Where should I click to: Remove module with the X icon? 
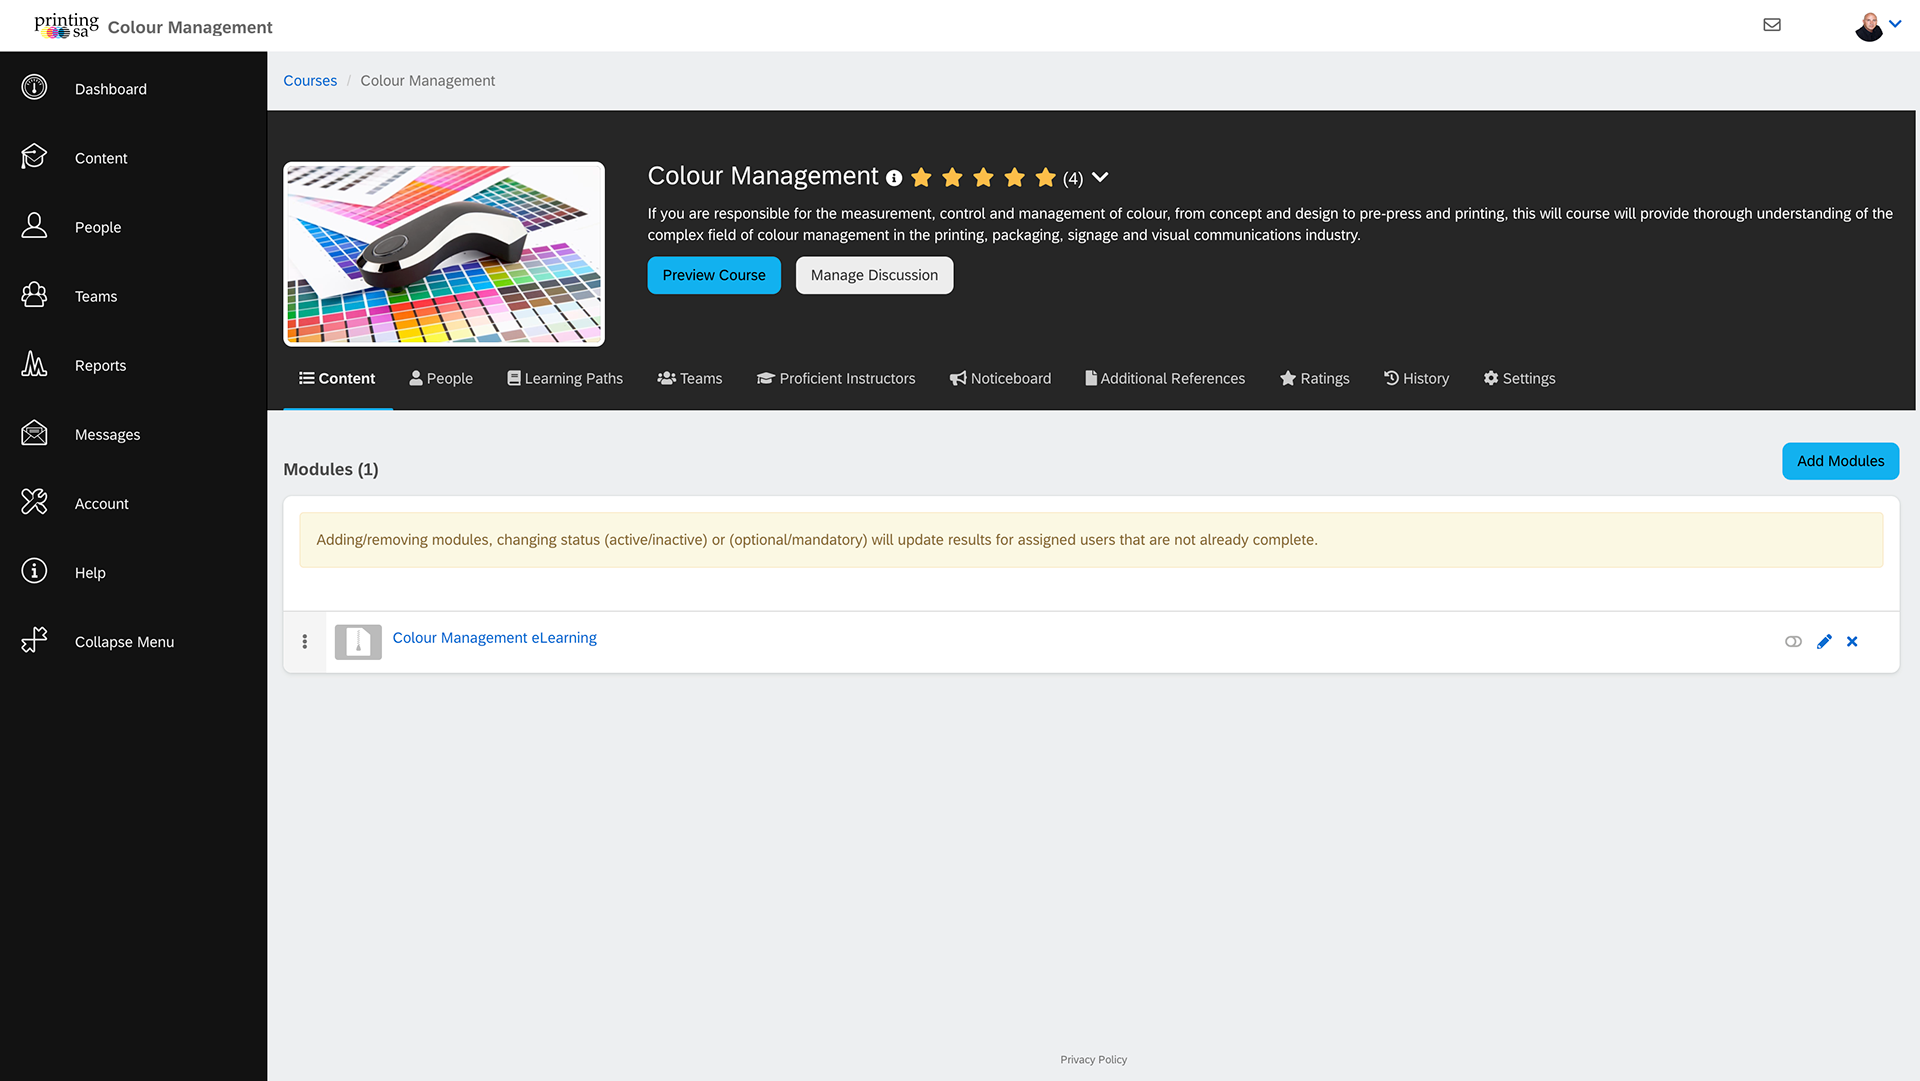click(1852, 642)
